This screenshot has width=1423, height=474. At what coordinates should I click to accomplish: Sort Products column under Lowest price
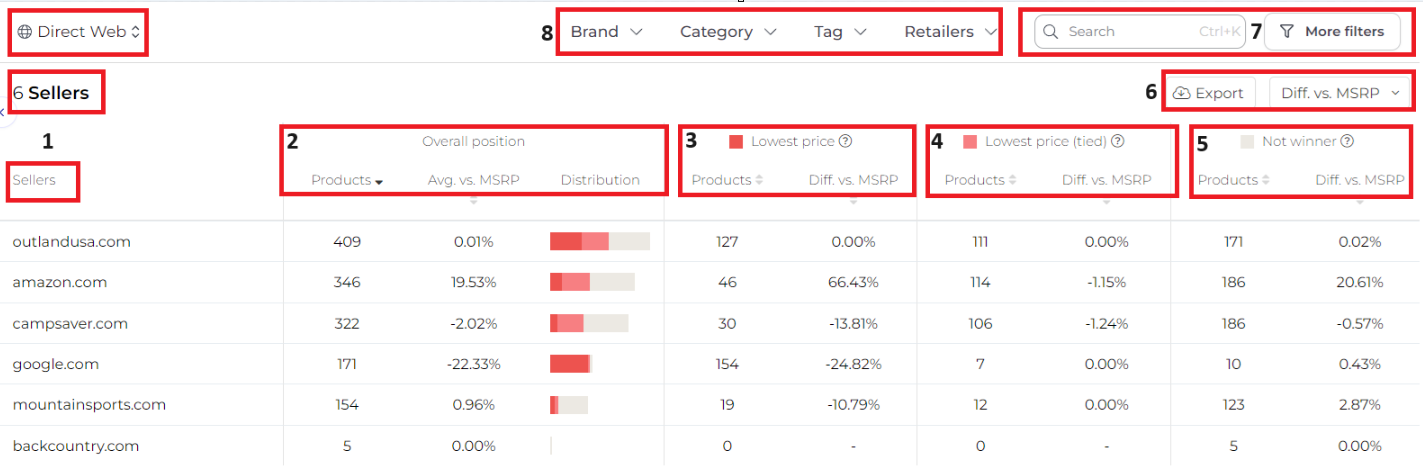tap(727, 181)
